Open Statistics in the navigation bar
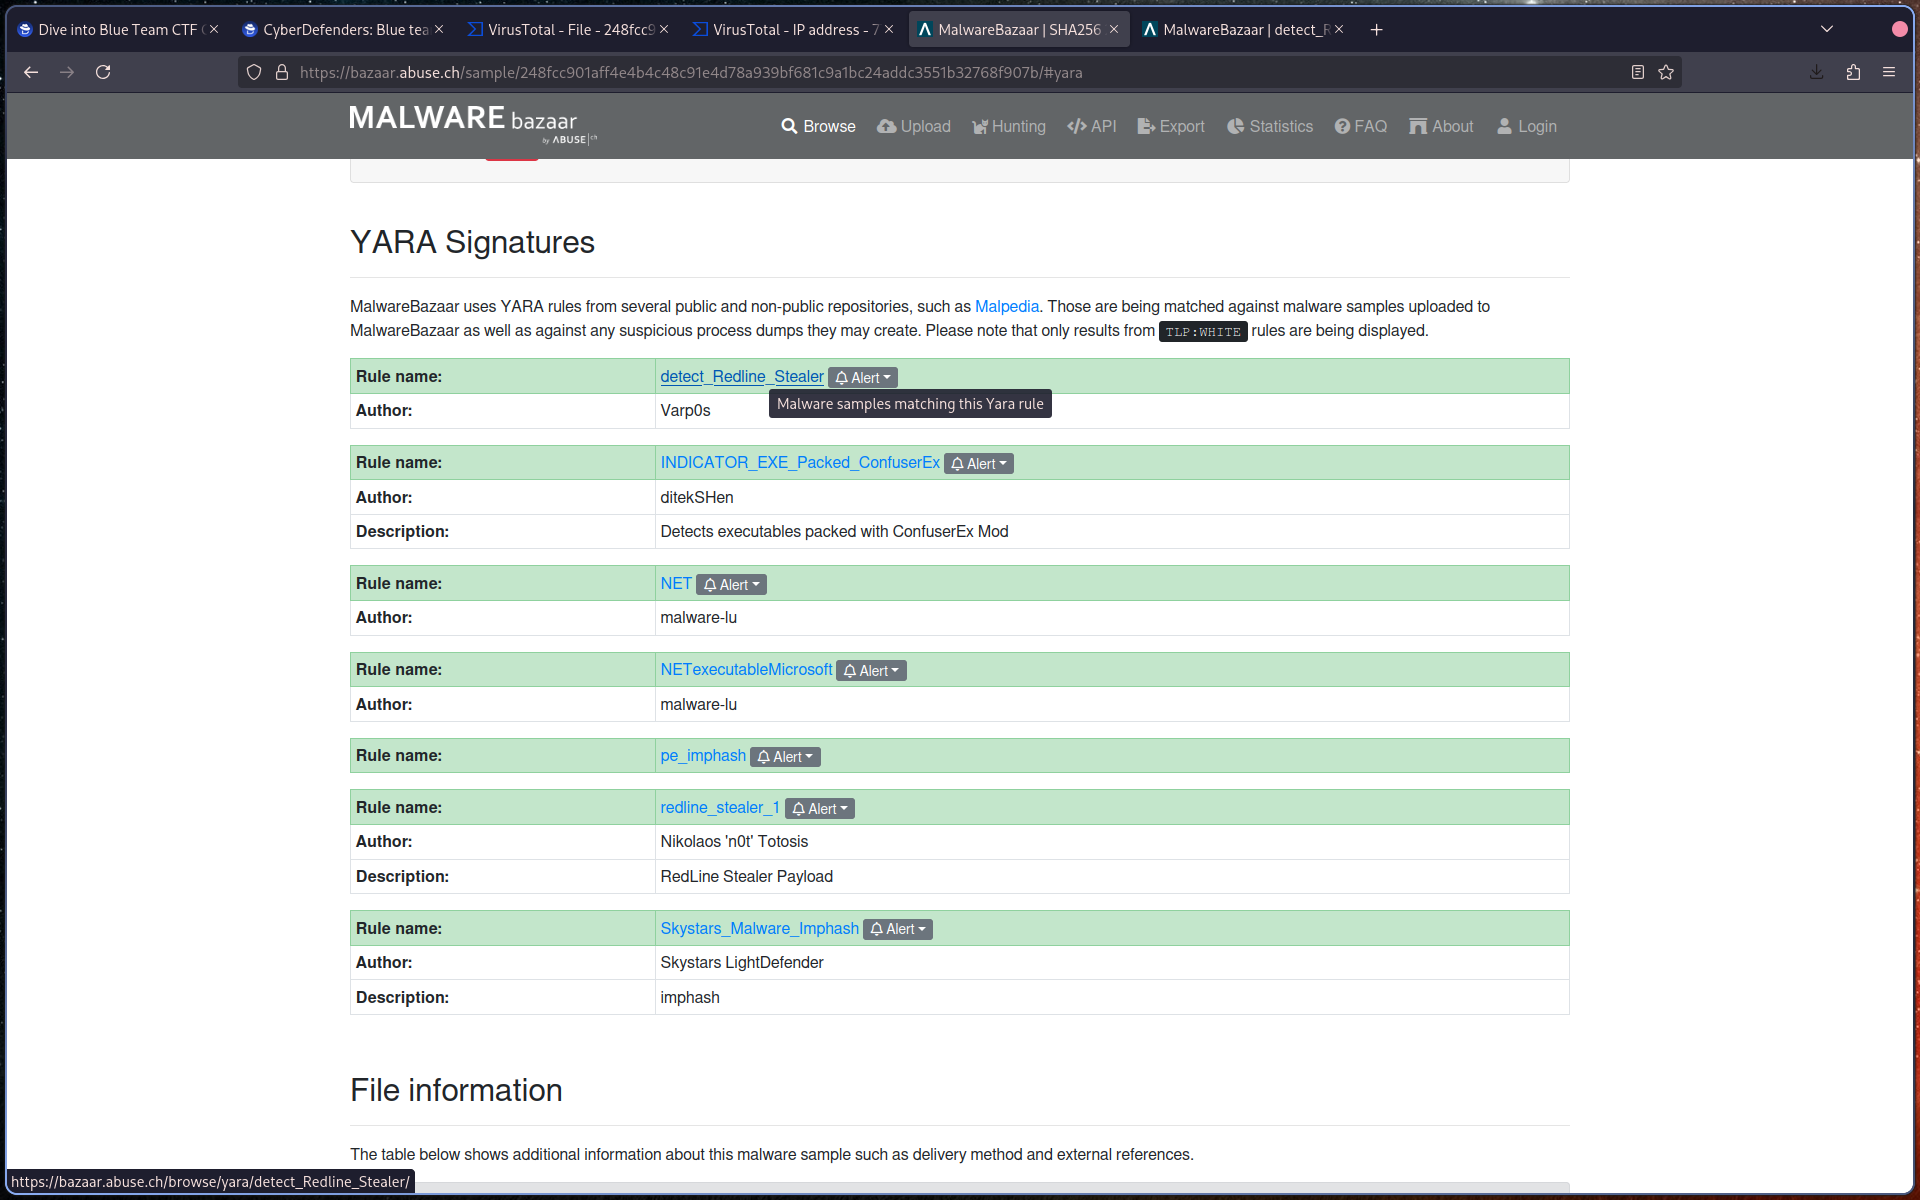 coord(1270,126)
